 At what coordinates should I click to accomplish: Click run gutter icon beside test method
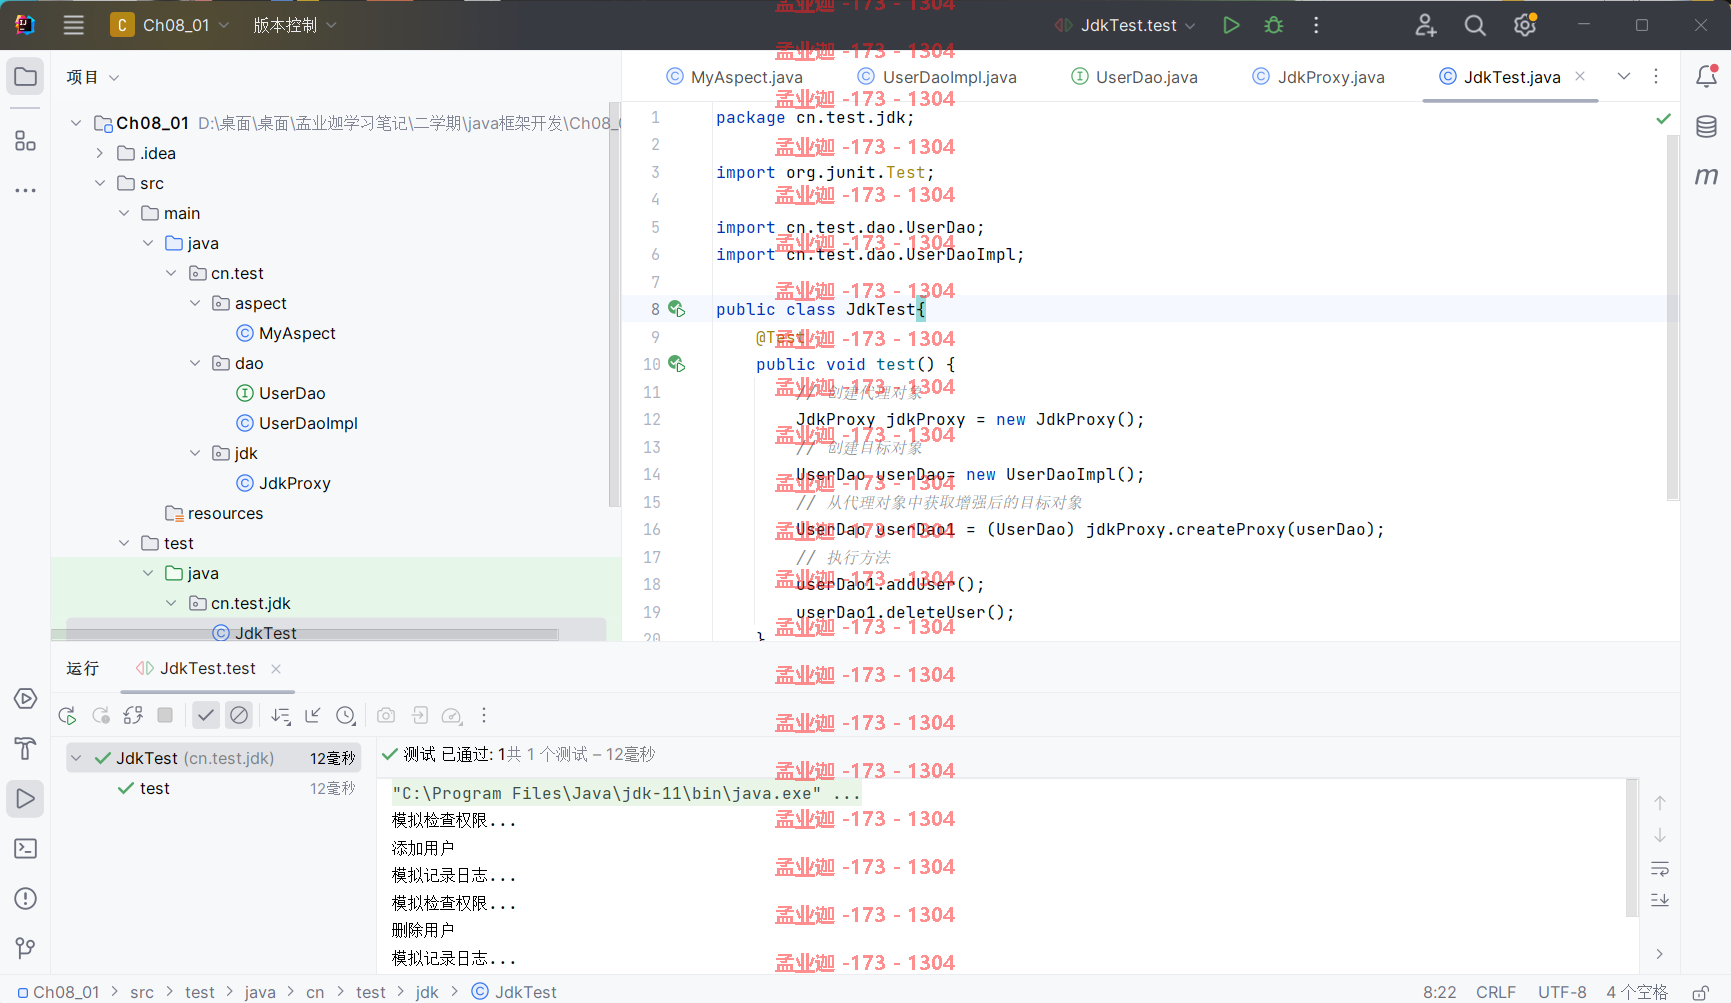[677, 364]
